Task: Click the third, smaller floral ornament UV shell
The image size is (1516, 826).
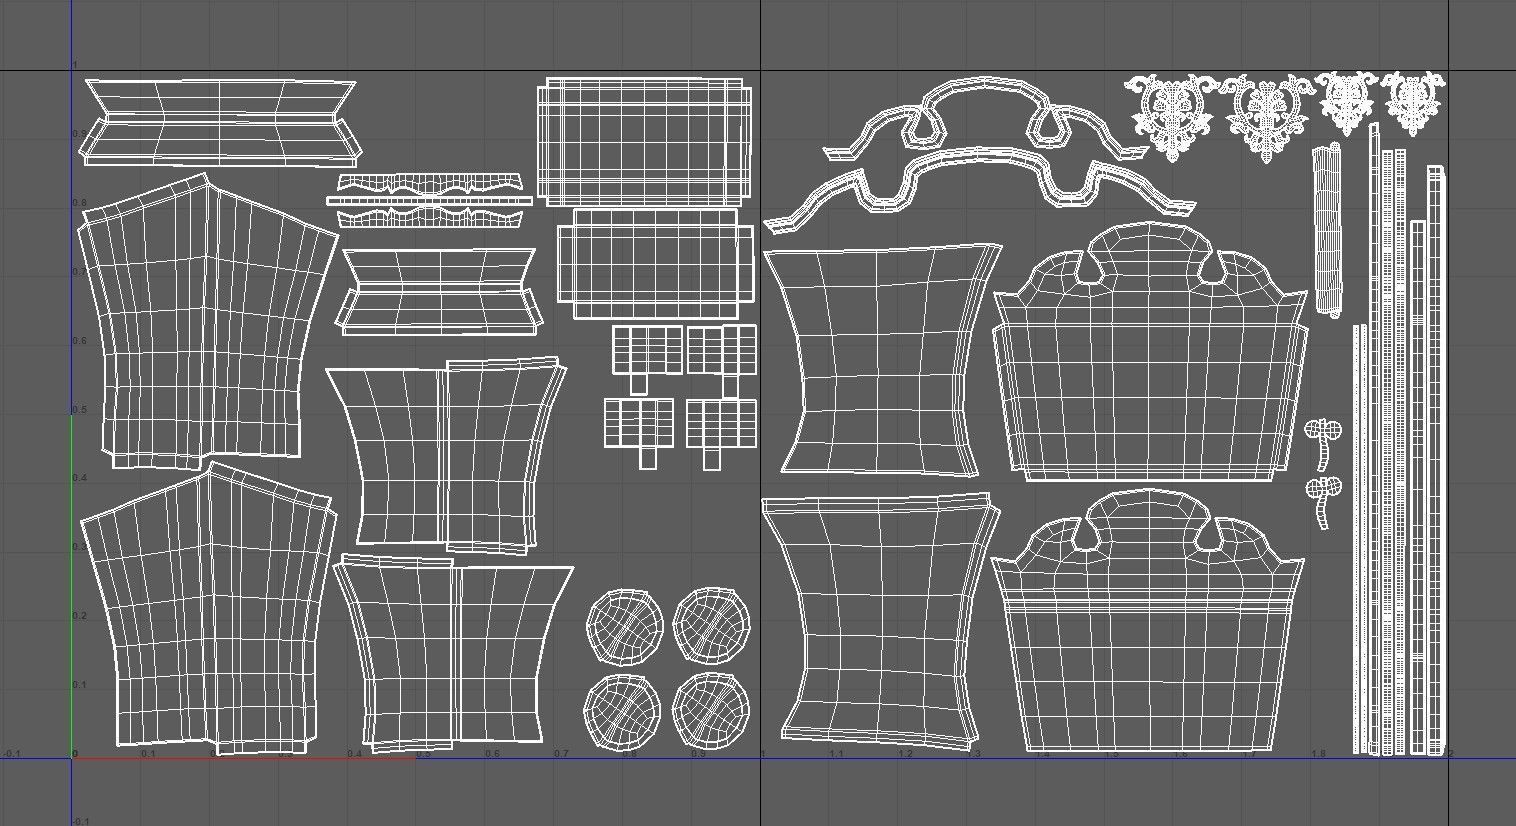Action: coord(1347,102)
